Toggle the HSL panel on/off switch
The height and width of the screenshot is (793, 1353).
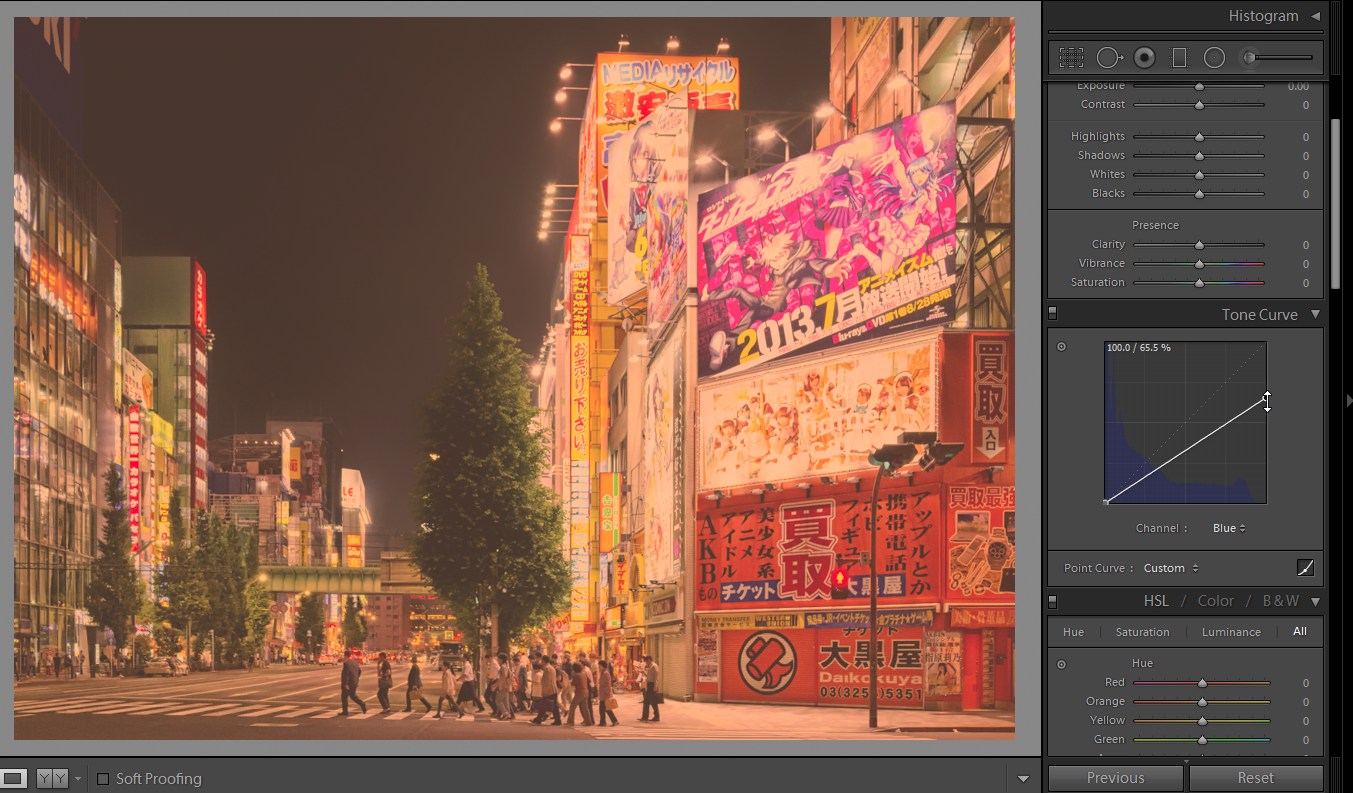tap(1053, 601)
